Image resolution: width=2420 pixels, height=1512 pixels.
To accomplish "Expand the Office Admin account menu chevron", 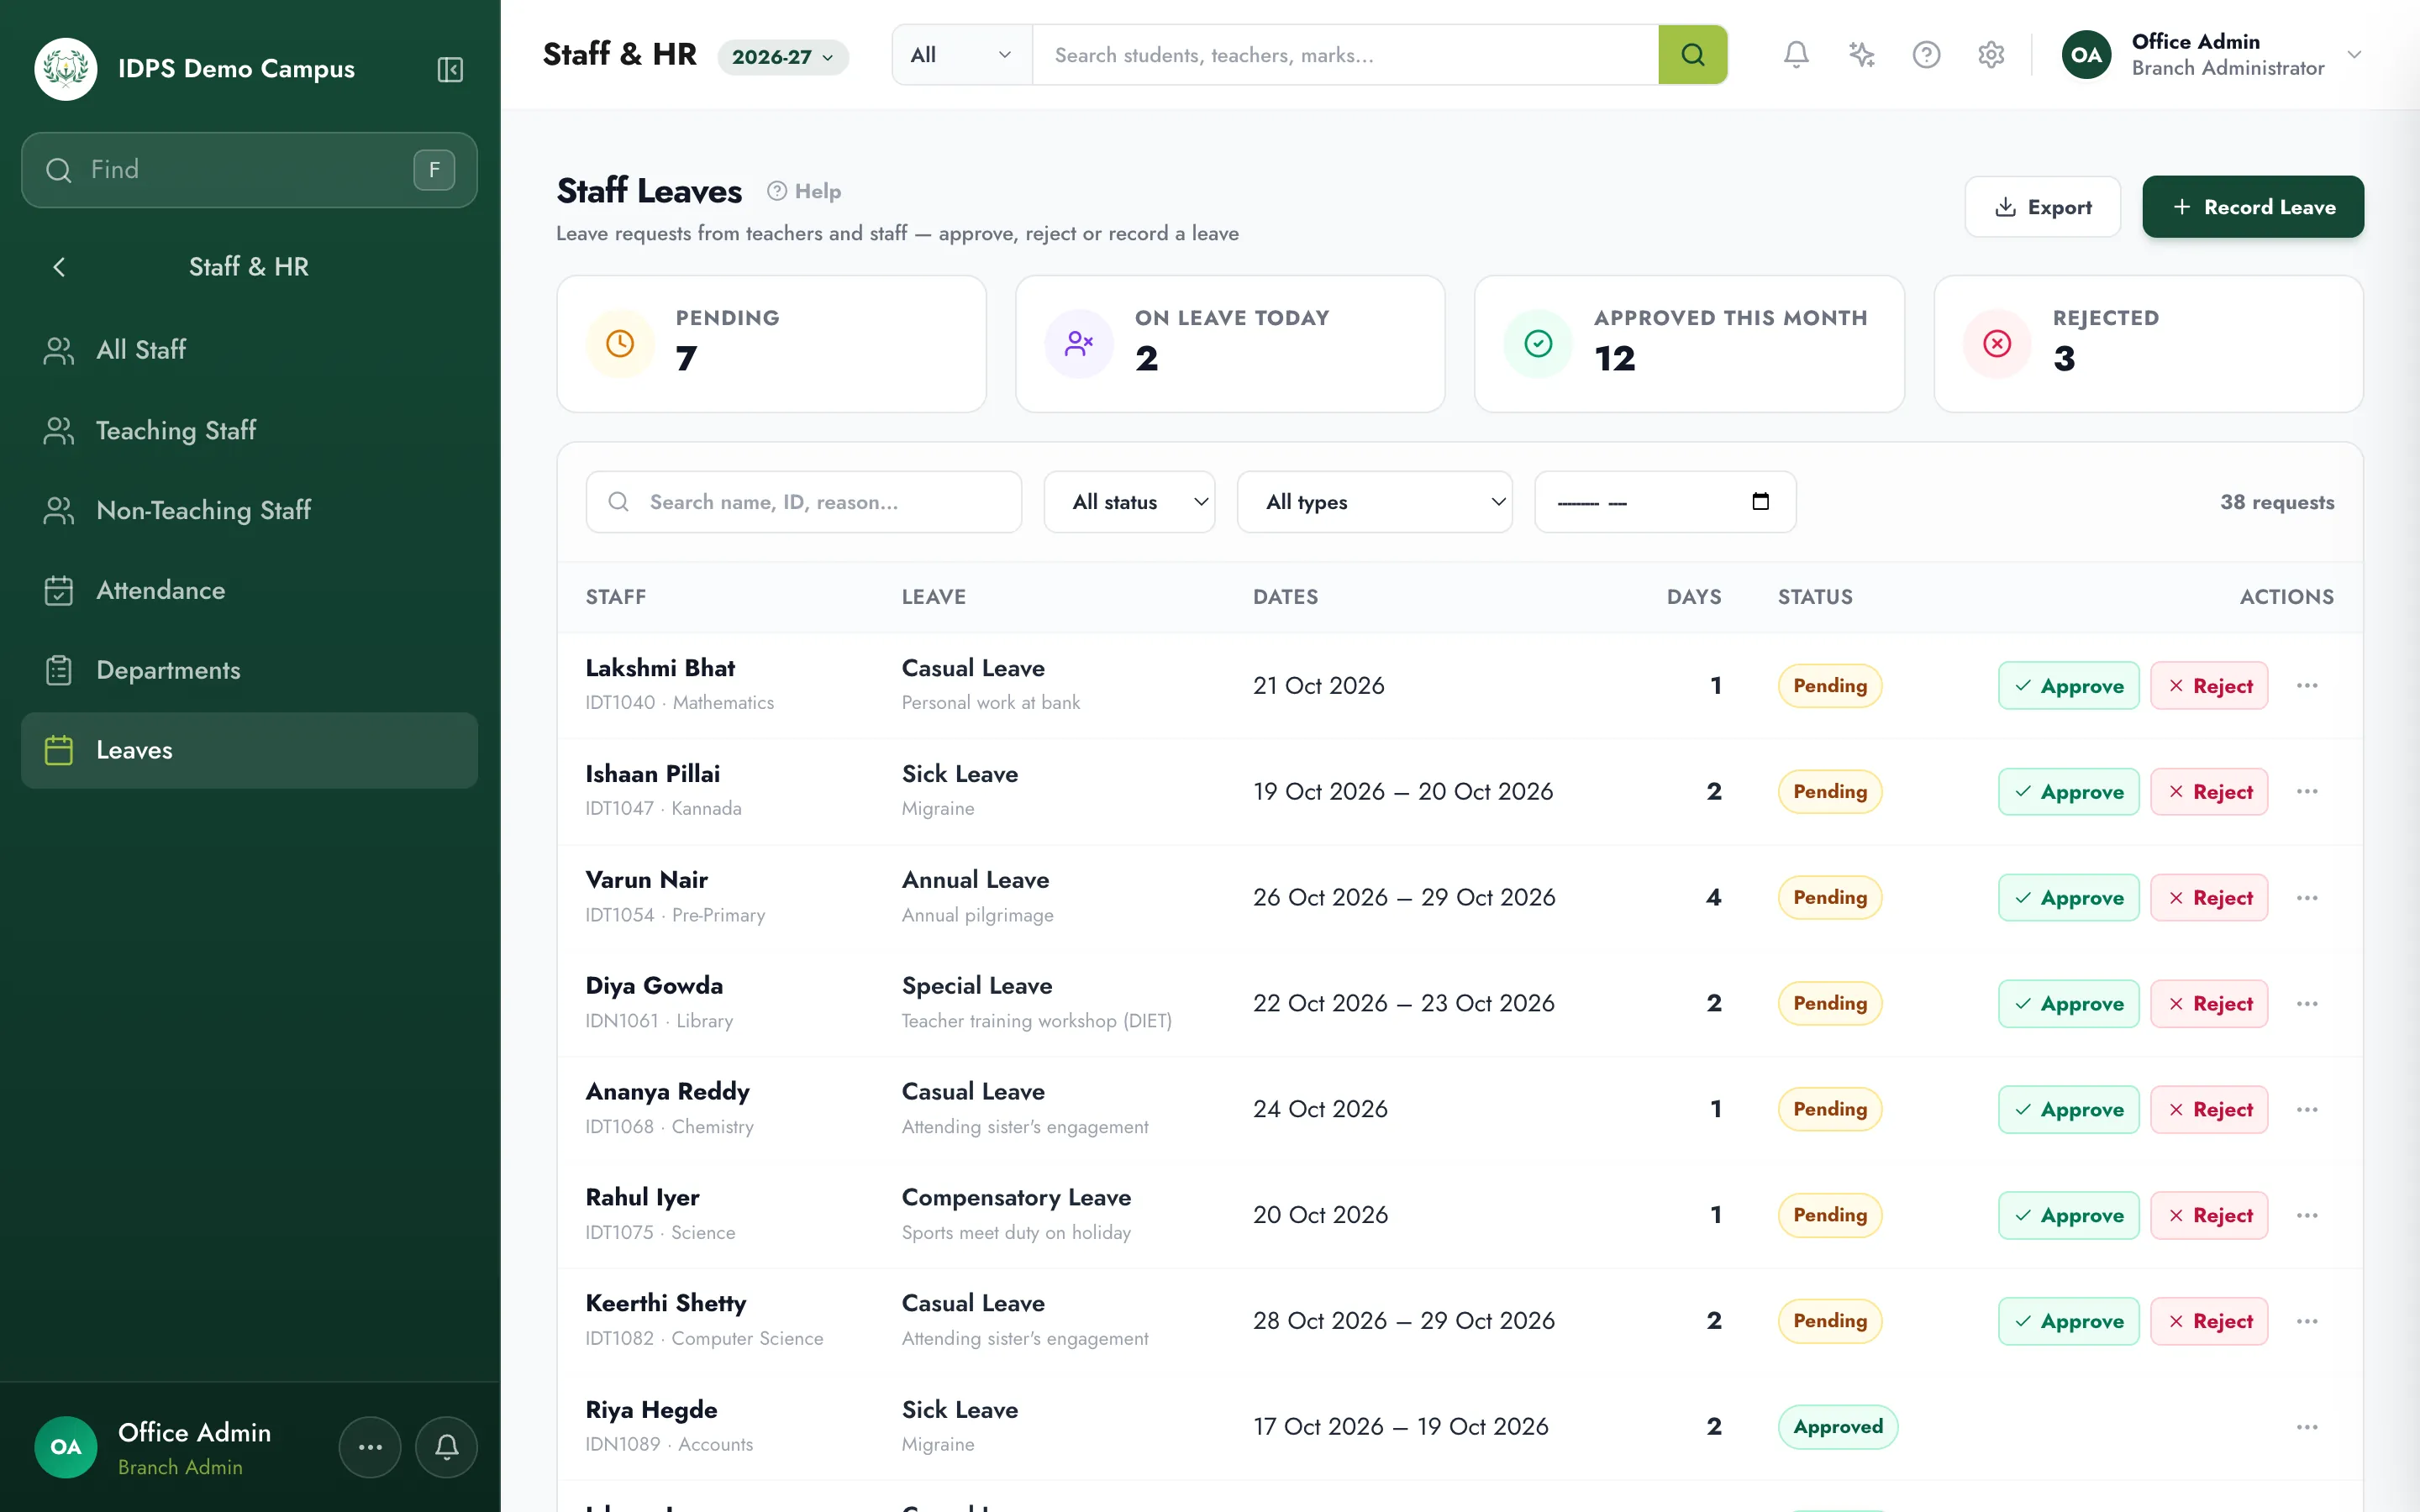I will click(x=2354, y=54).
